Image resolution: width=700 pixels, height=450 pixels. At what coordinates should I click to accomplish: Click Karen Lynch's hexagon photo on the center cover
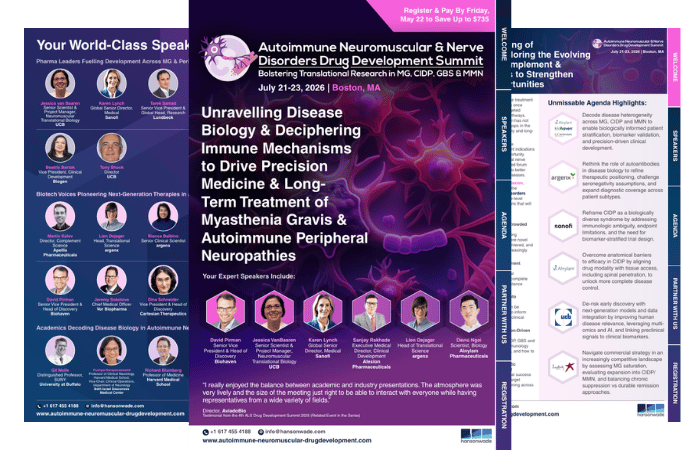(x=323, y=311)
